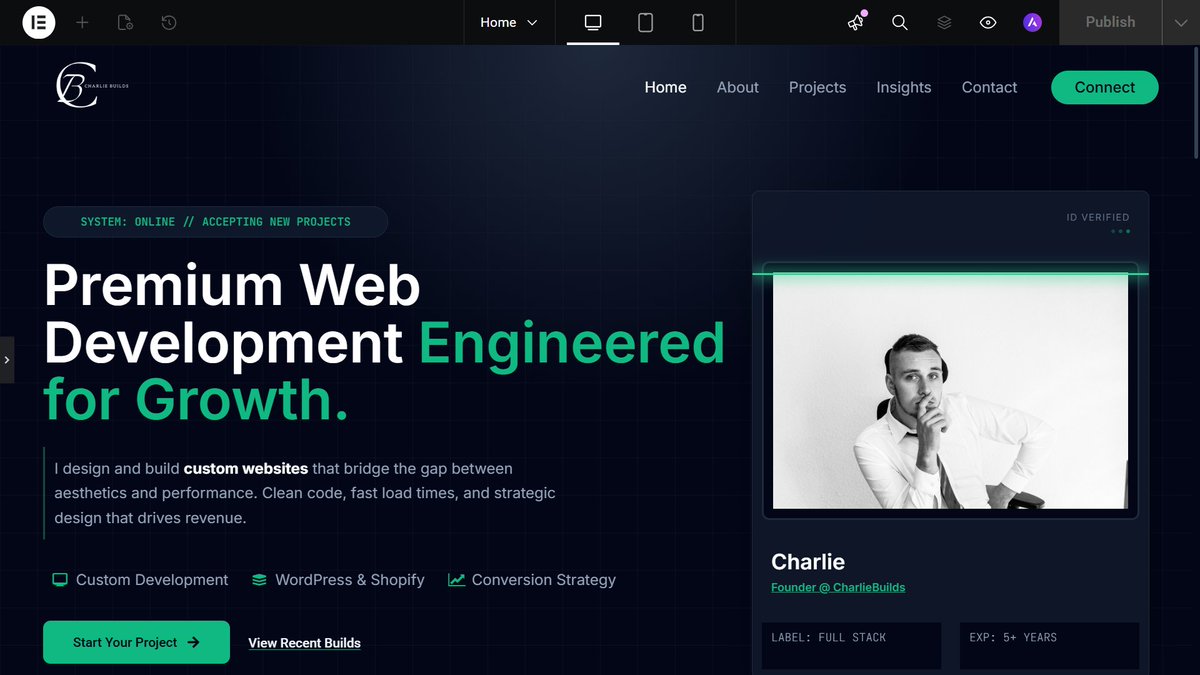1200x675 pixels.
Task: Open the Structure layers icon
Action: 944,22
